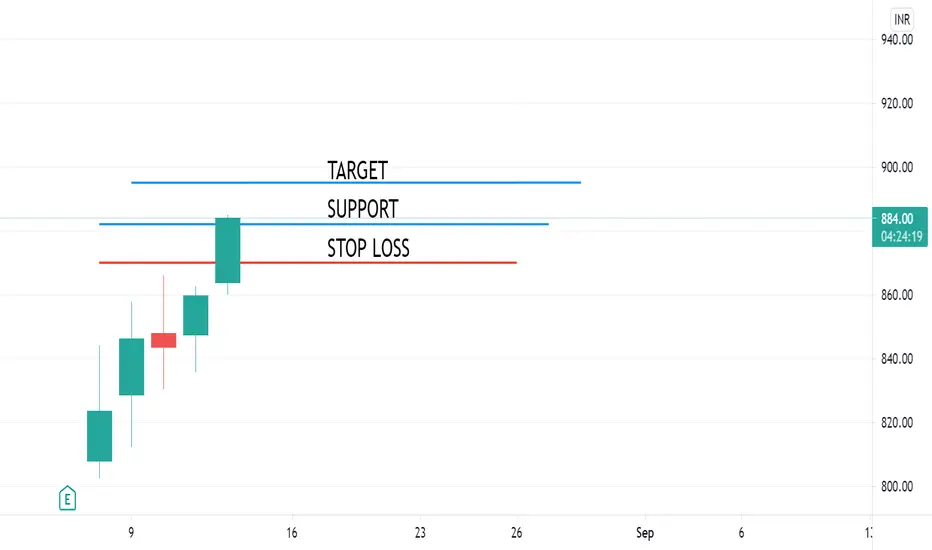Click the small red candlestick
This screenshot has width=932, height=550.
click(163, 340)
